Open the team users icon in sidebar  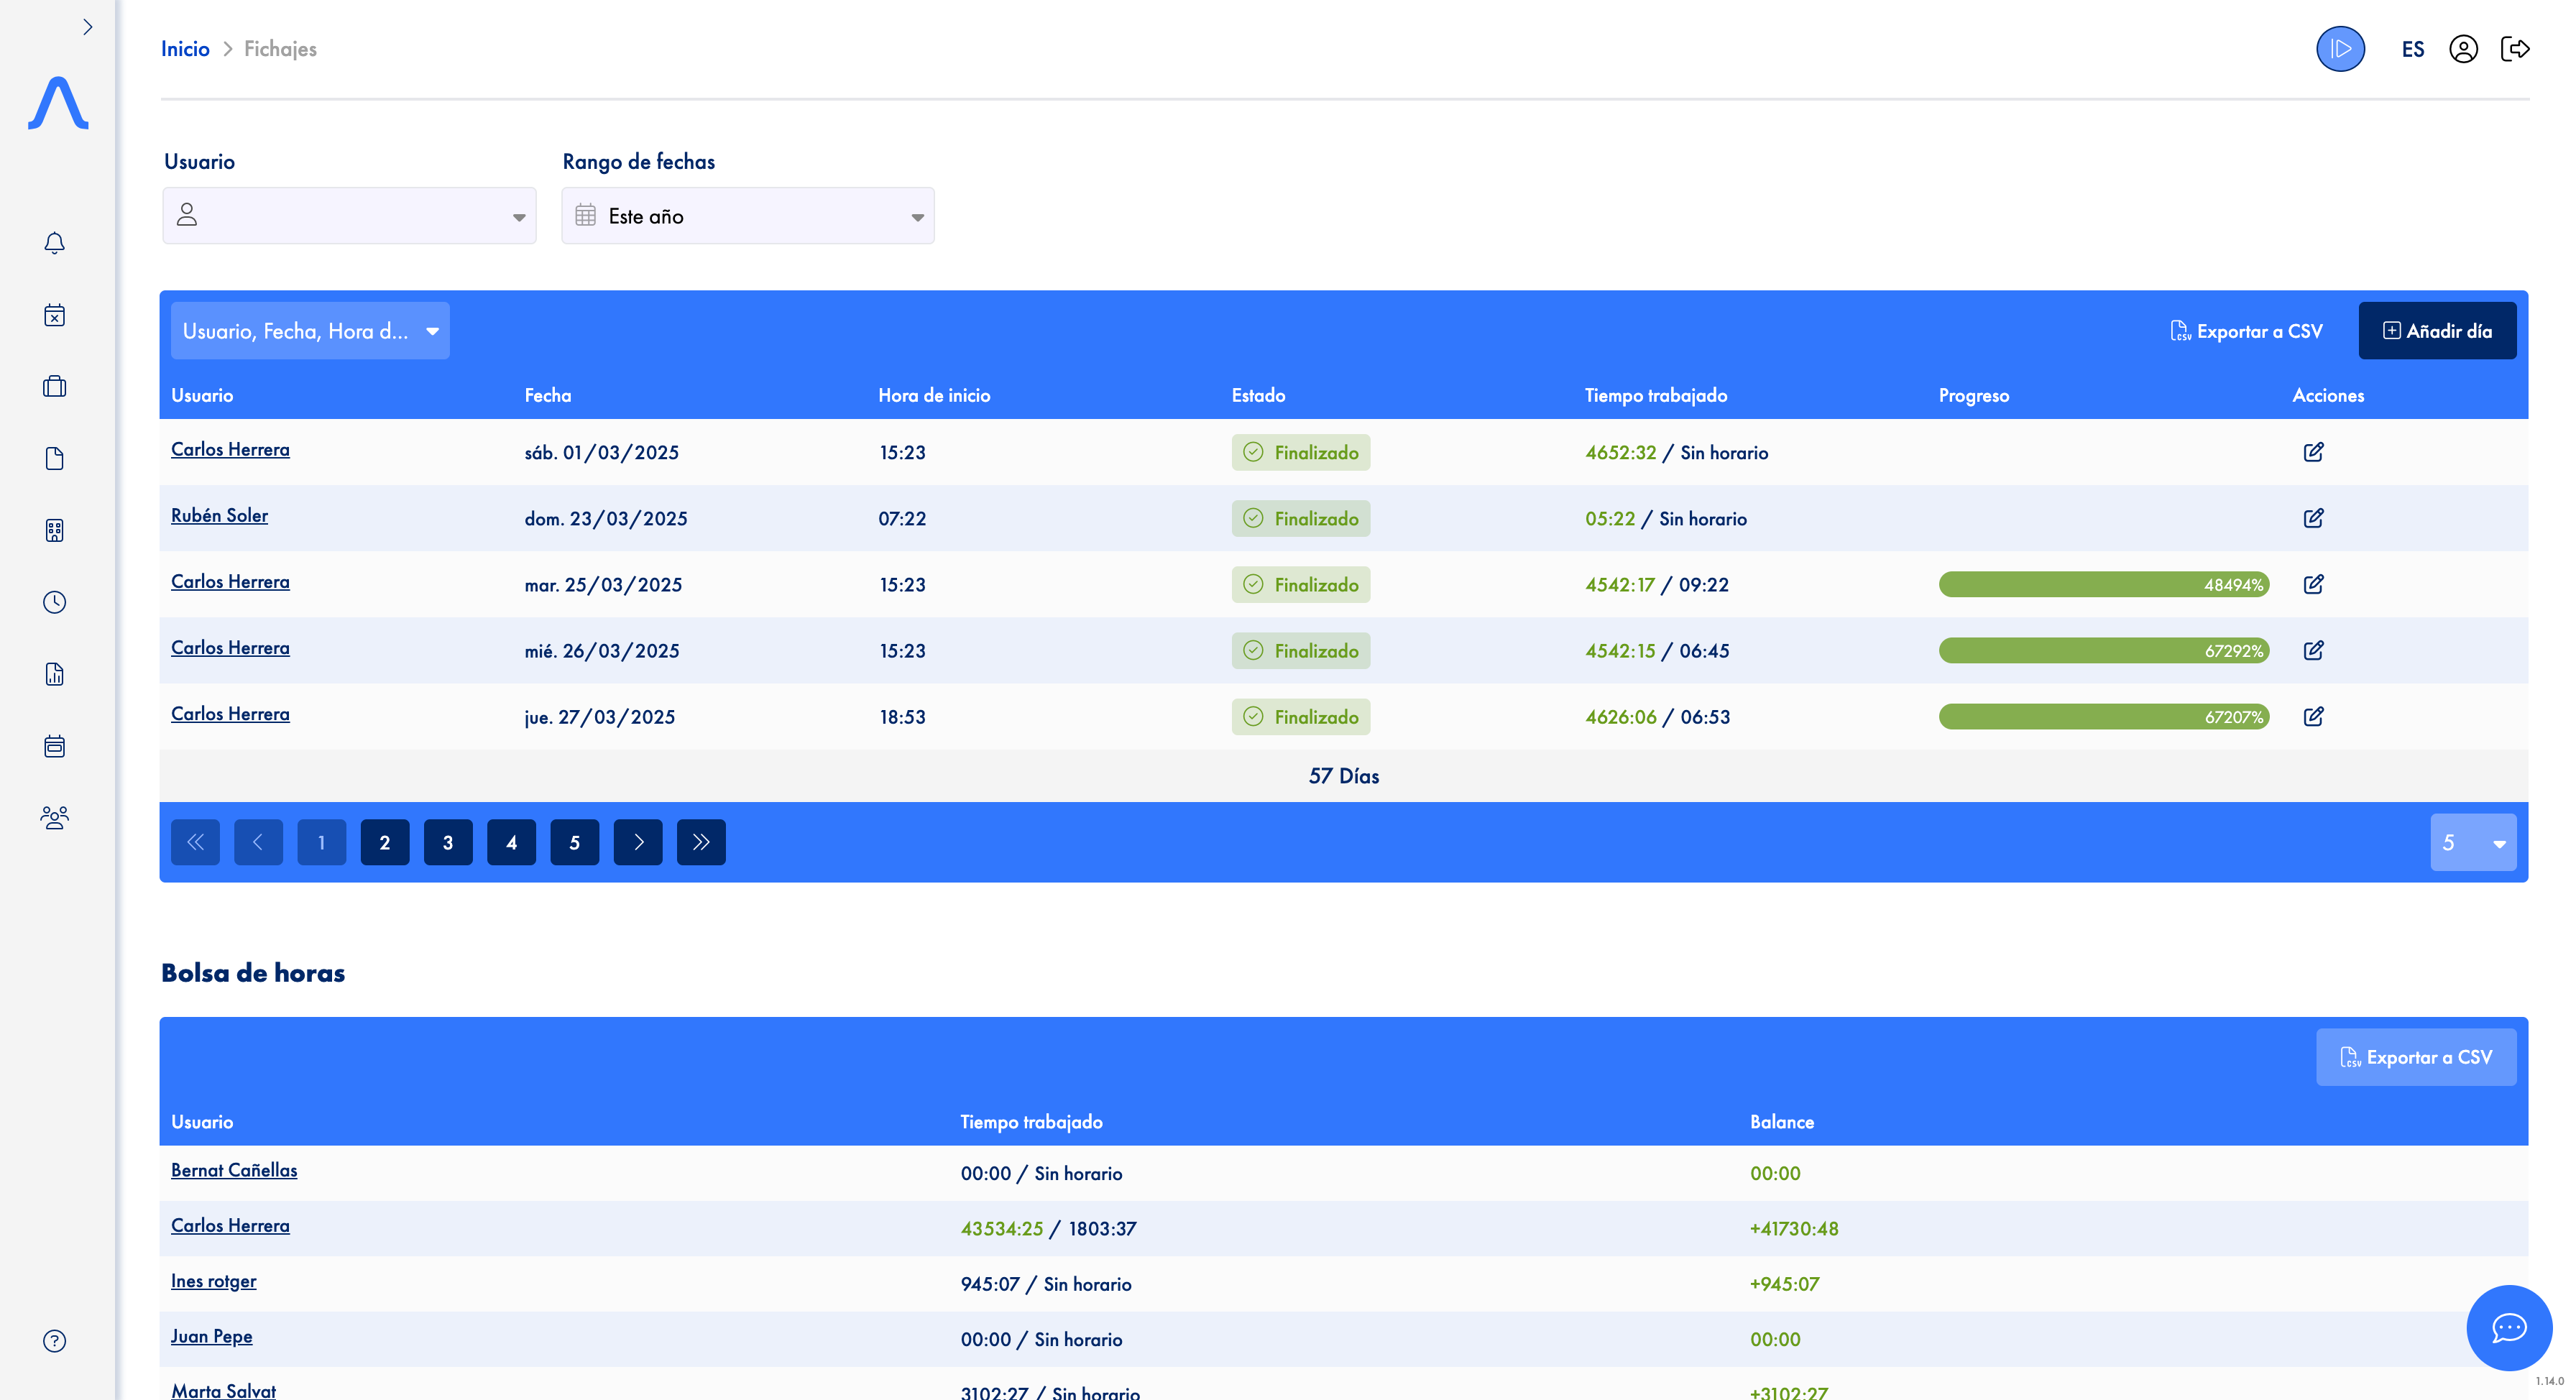(55, 818)
